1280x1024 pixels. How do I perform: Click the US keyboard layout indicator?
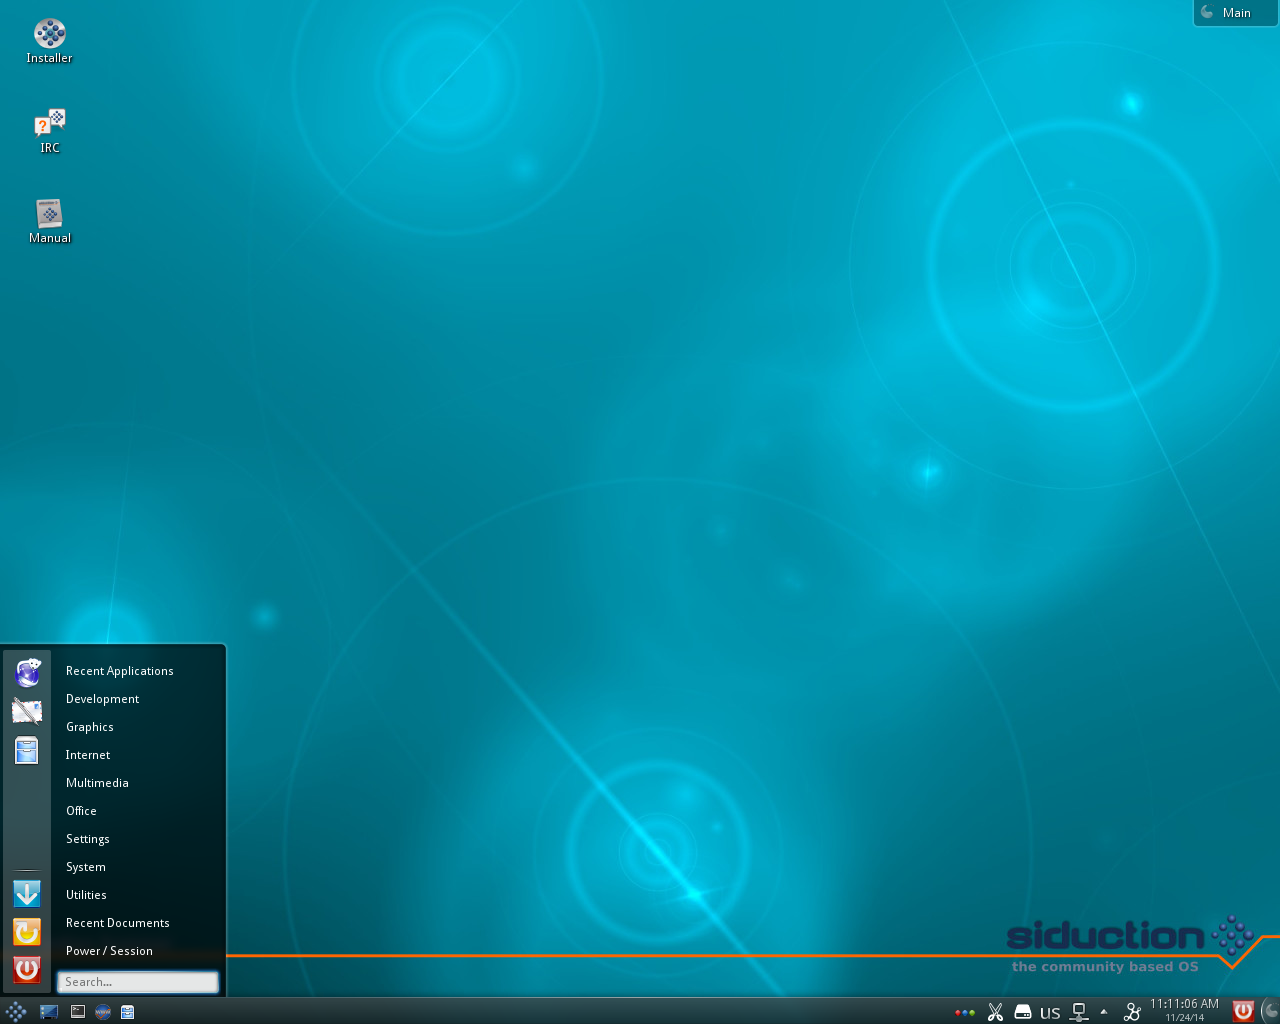pos(1050,1012)
